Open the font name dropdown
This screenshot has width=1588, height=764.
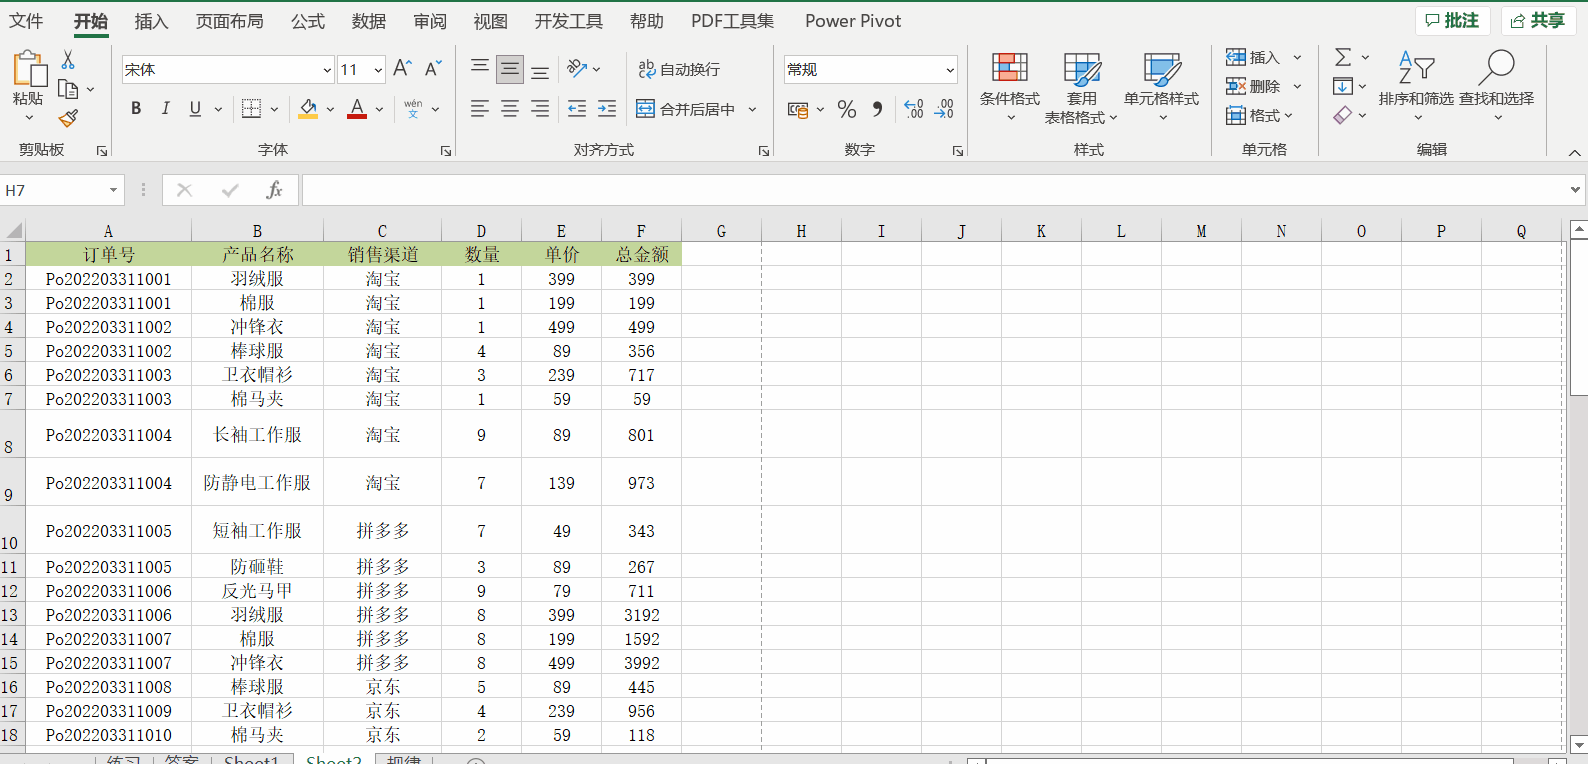[x=327, y=70]
